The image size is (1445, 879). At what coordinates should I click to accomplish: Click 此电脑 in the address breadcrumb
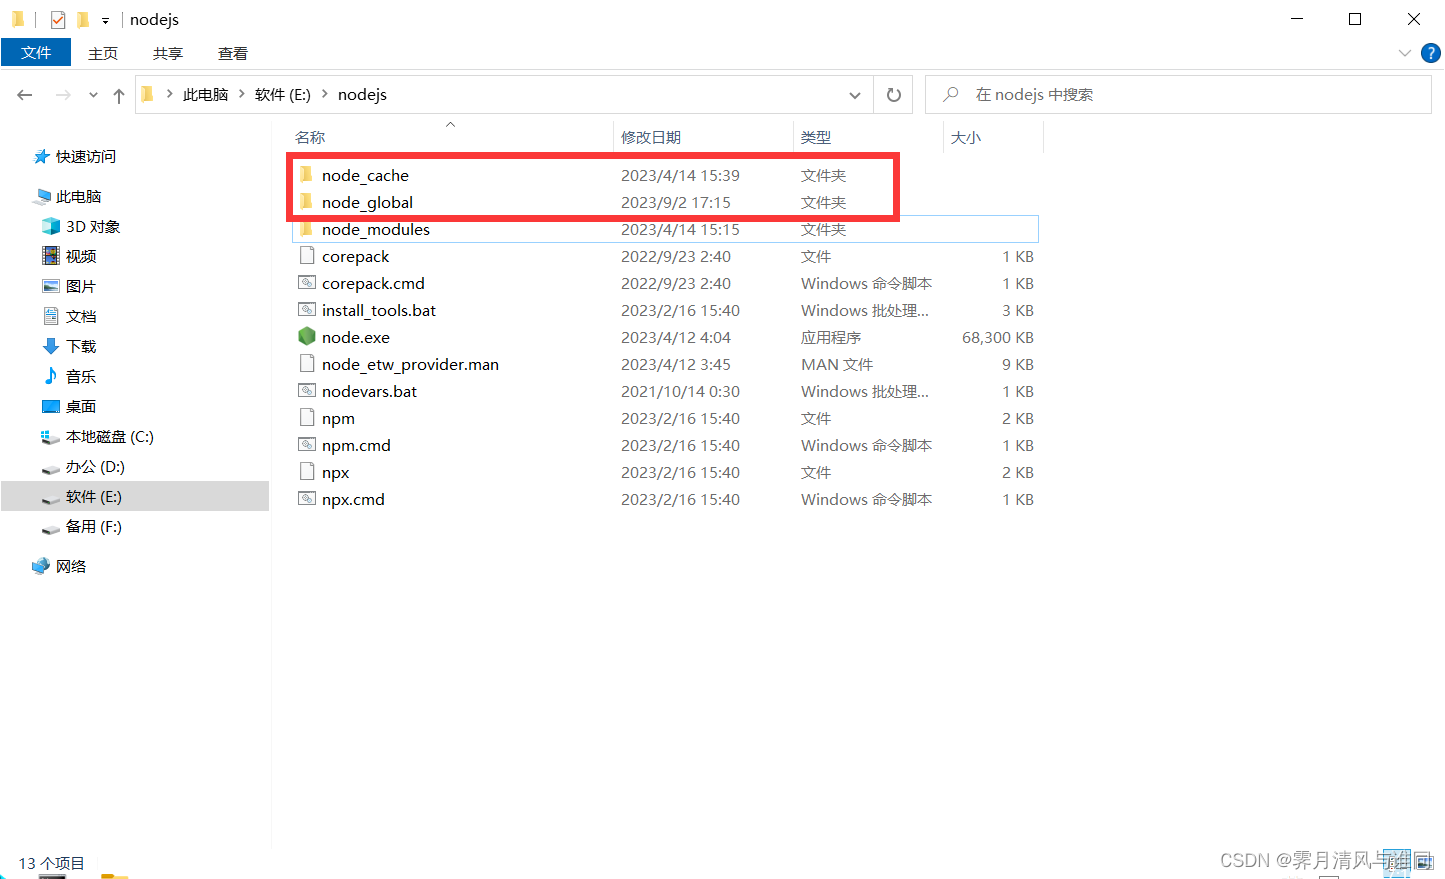[x=206, y=94]
